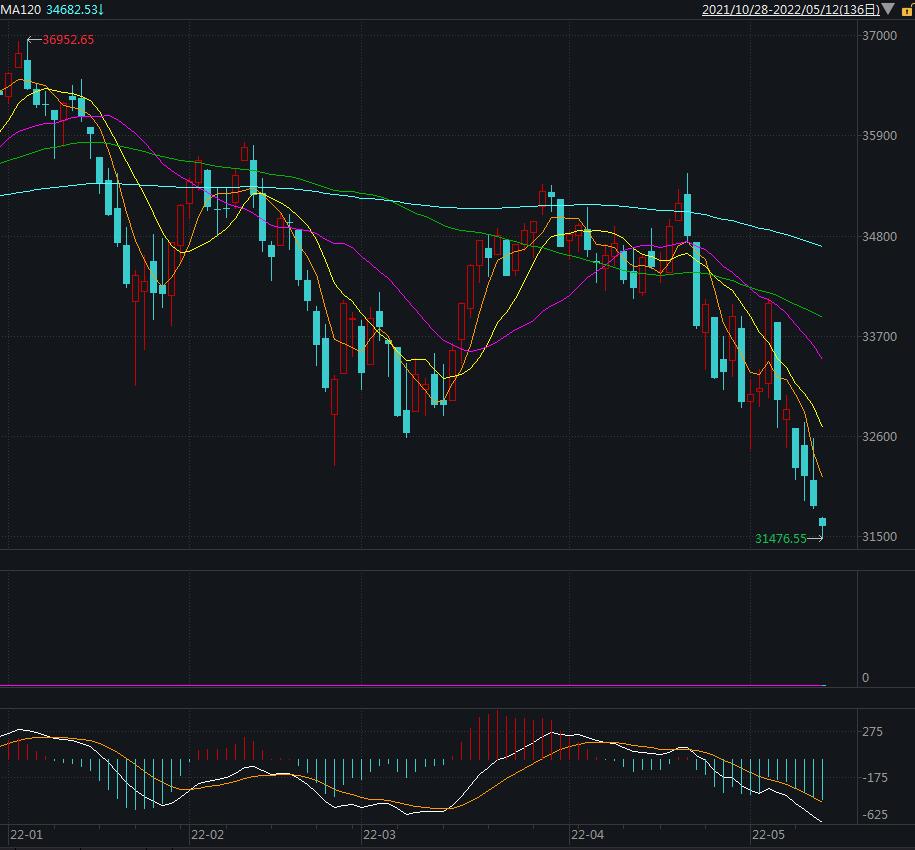
Task: Click the high price label 36952.65
Action: tap(68, 40)
